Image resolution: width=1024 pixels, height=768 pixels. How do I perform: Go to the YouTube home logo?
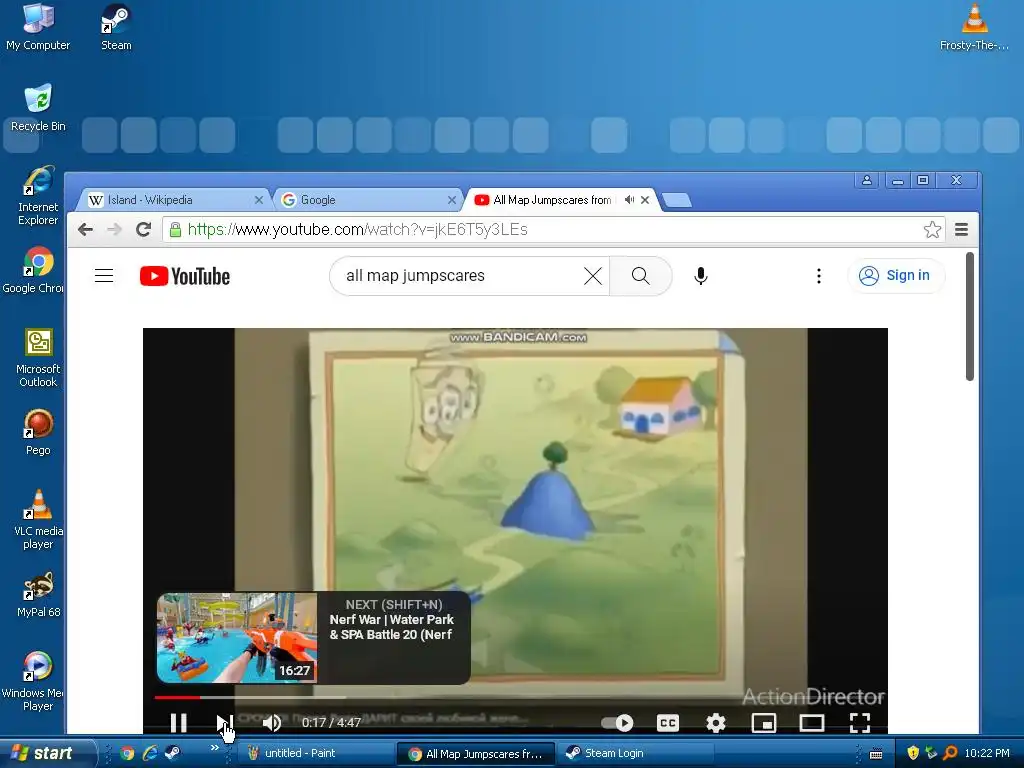185,276
